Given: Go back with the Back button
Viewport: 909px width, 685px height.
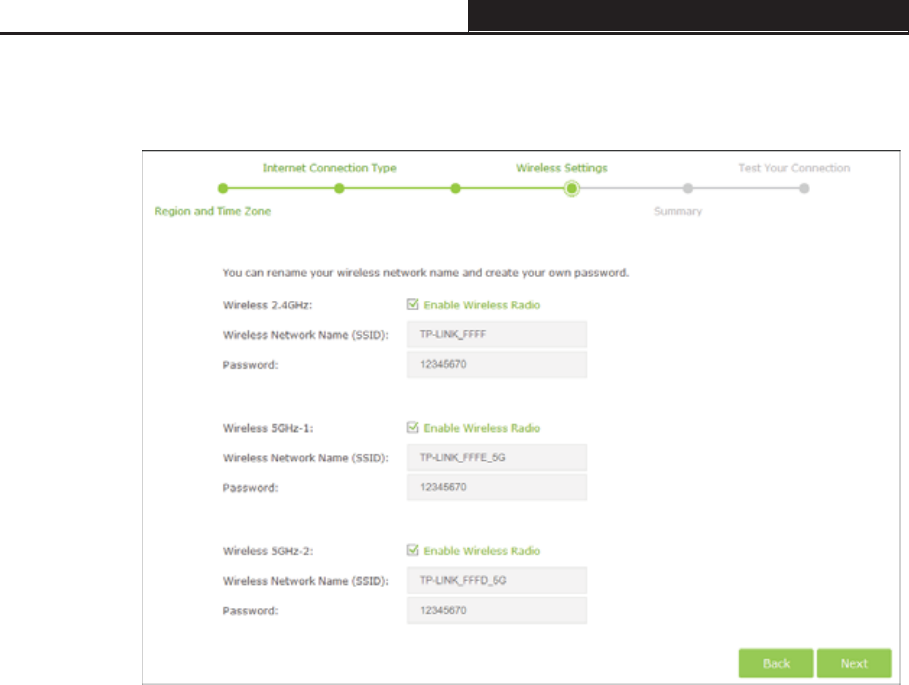Looking at the screenshot, I should 776,663.
